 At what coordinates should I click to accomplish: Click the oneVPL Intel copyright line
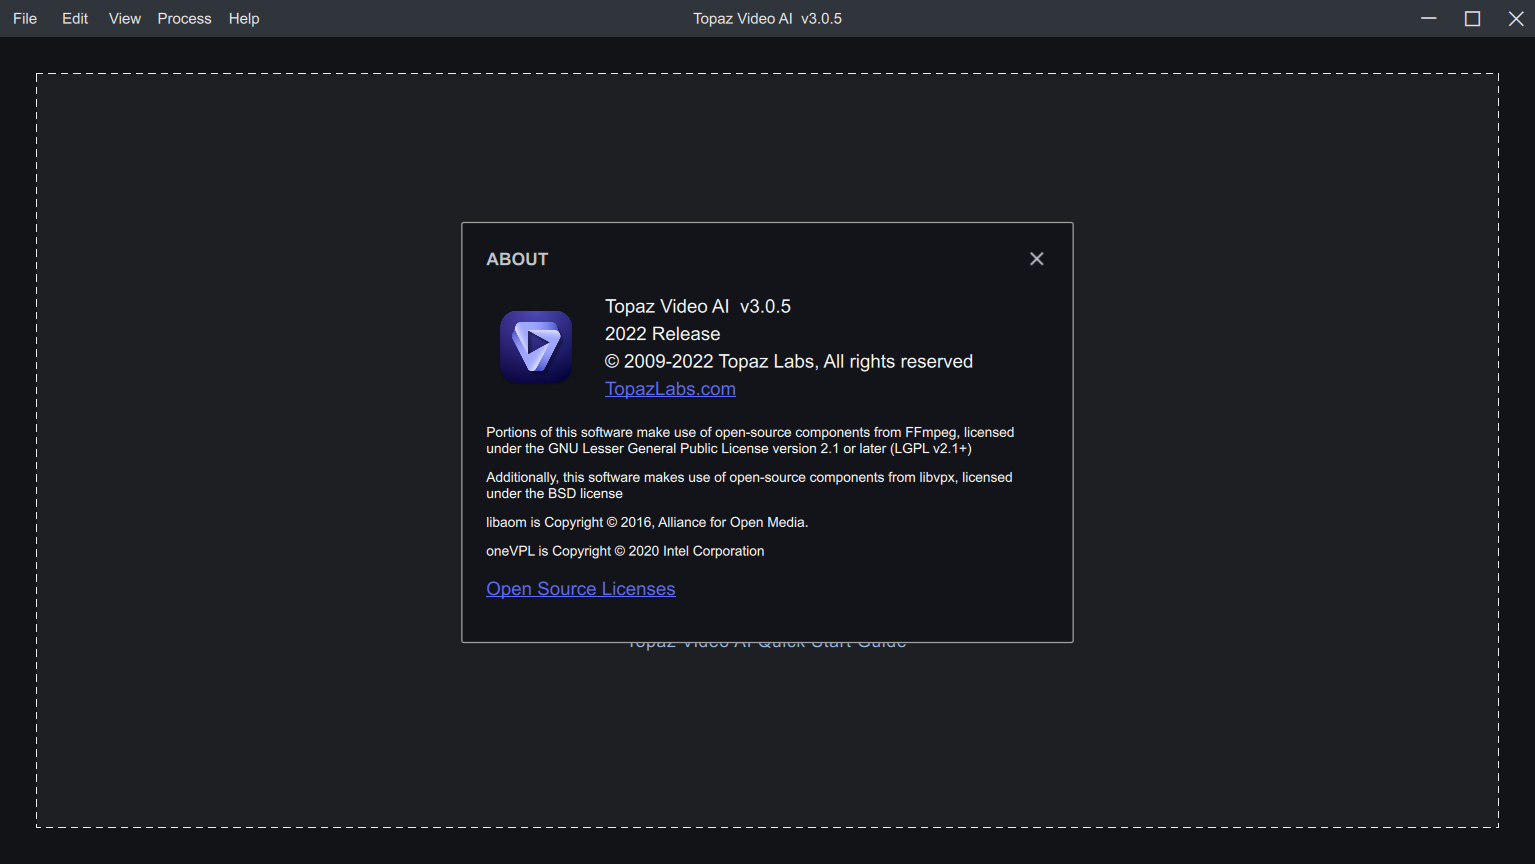625,551
